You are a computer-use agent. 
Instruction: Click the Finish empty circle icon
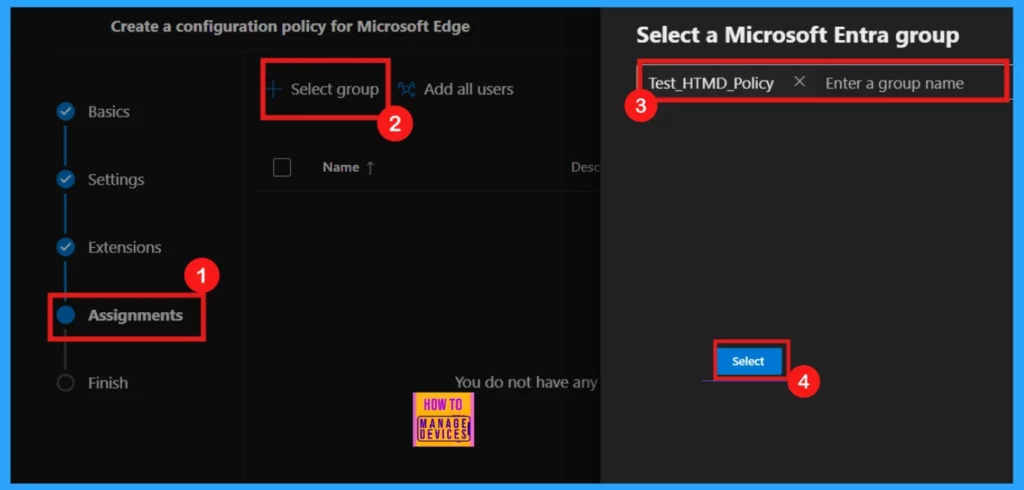pos(66,383)
